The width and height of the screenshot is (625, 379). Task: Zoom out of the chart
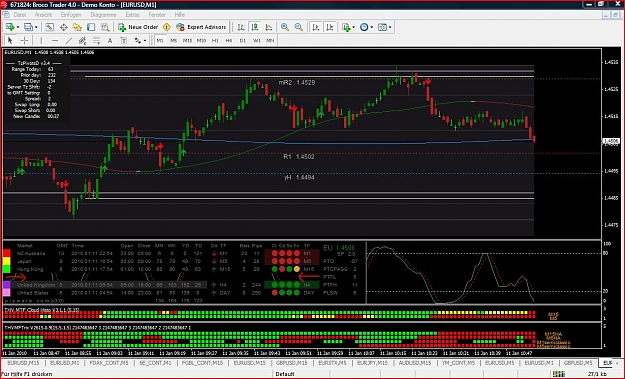point(299,27)
